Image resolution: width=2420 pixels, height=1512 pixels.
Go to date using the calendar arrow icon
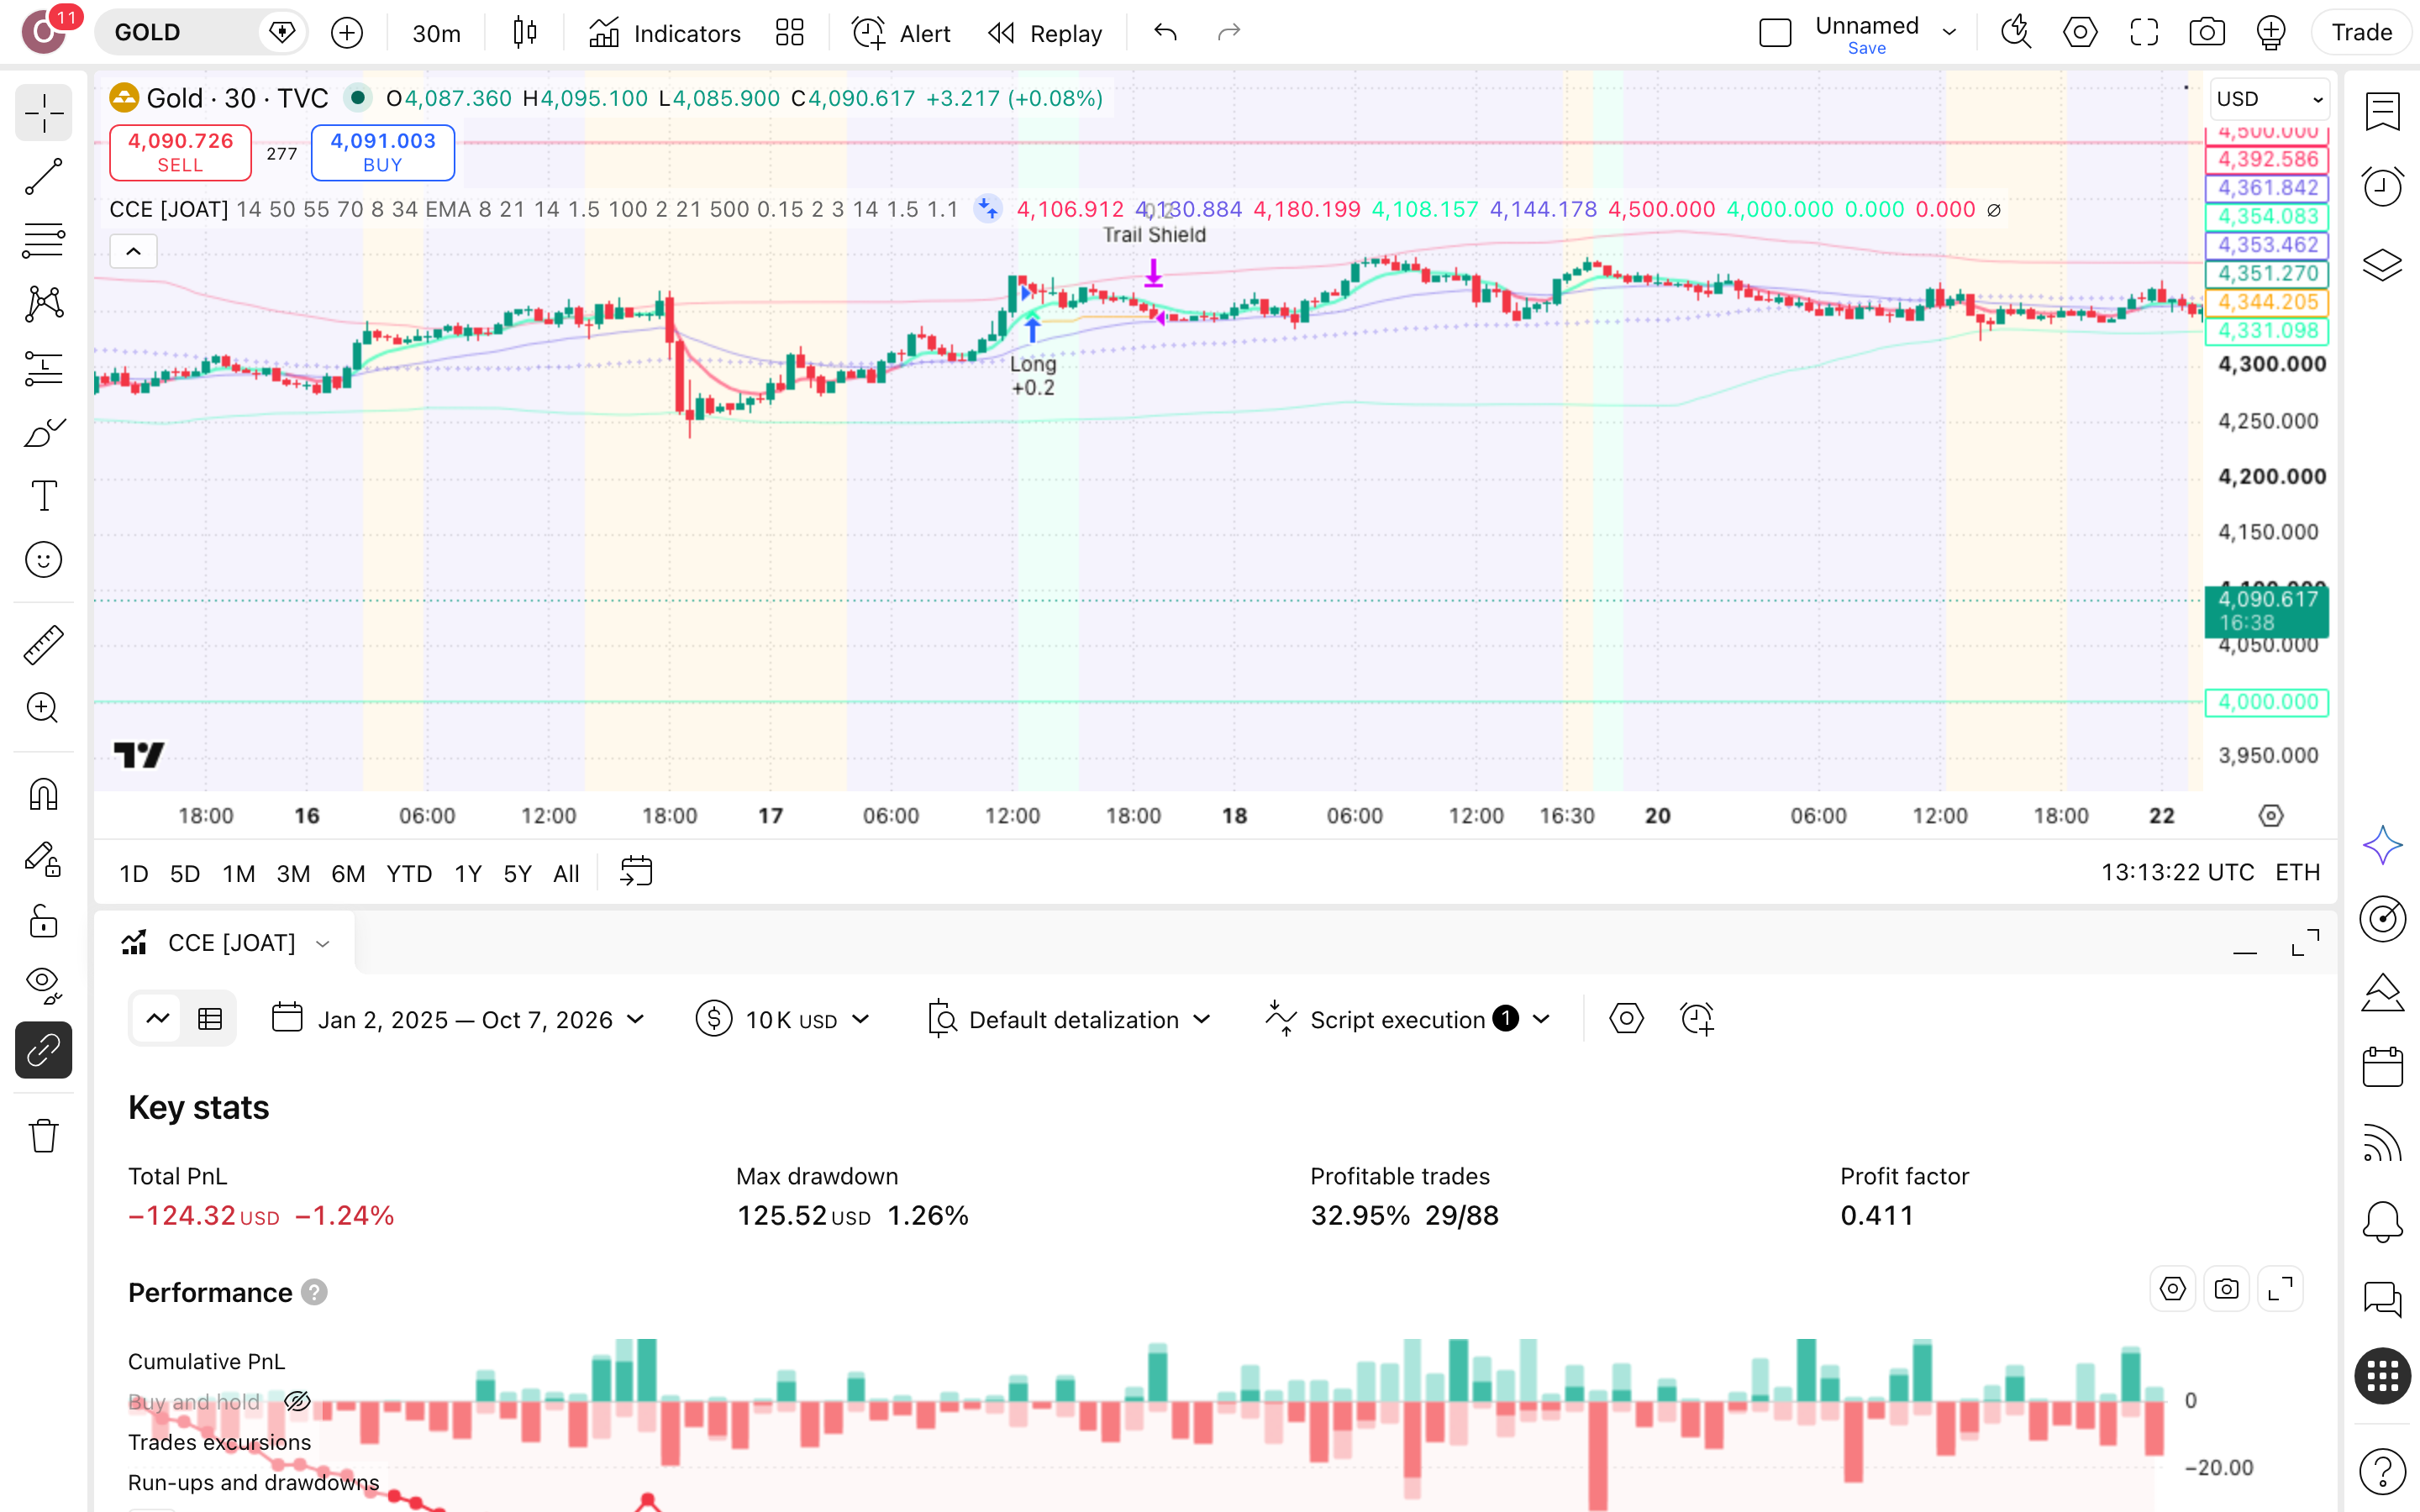point(636,872)
